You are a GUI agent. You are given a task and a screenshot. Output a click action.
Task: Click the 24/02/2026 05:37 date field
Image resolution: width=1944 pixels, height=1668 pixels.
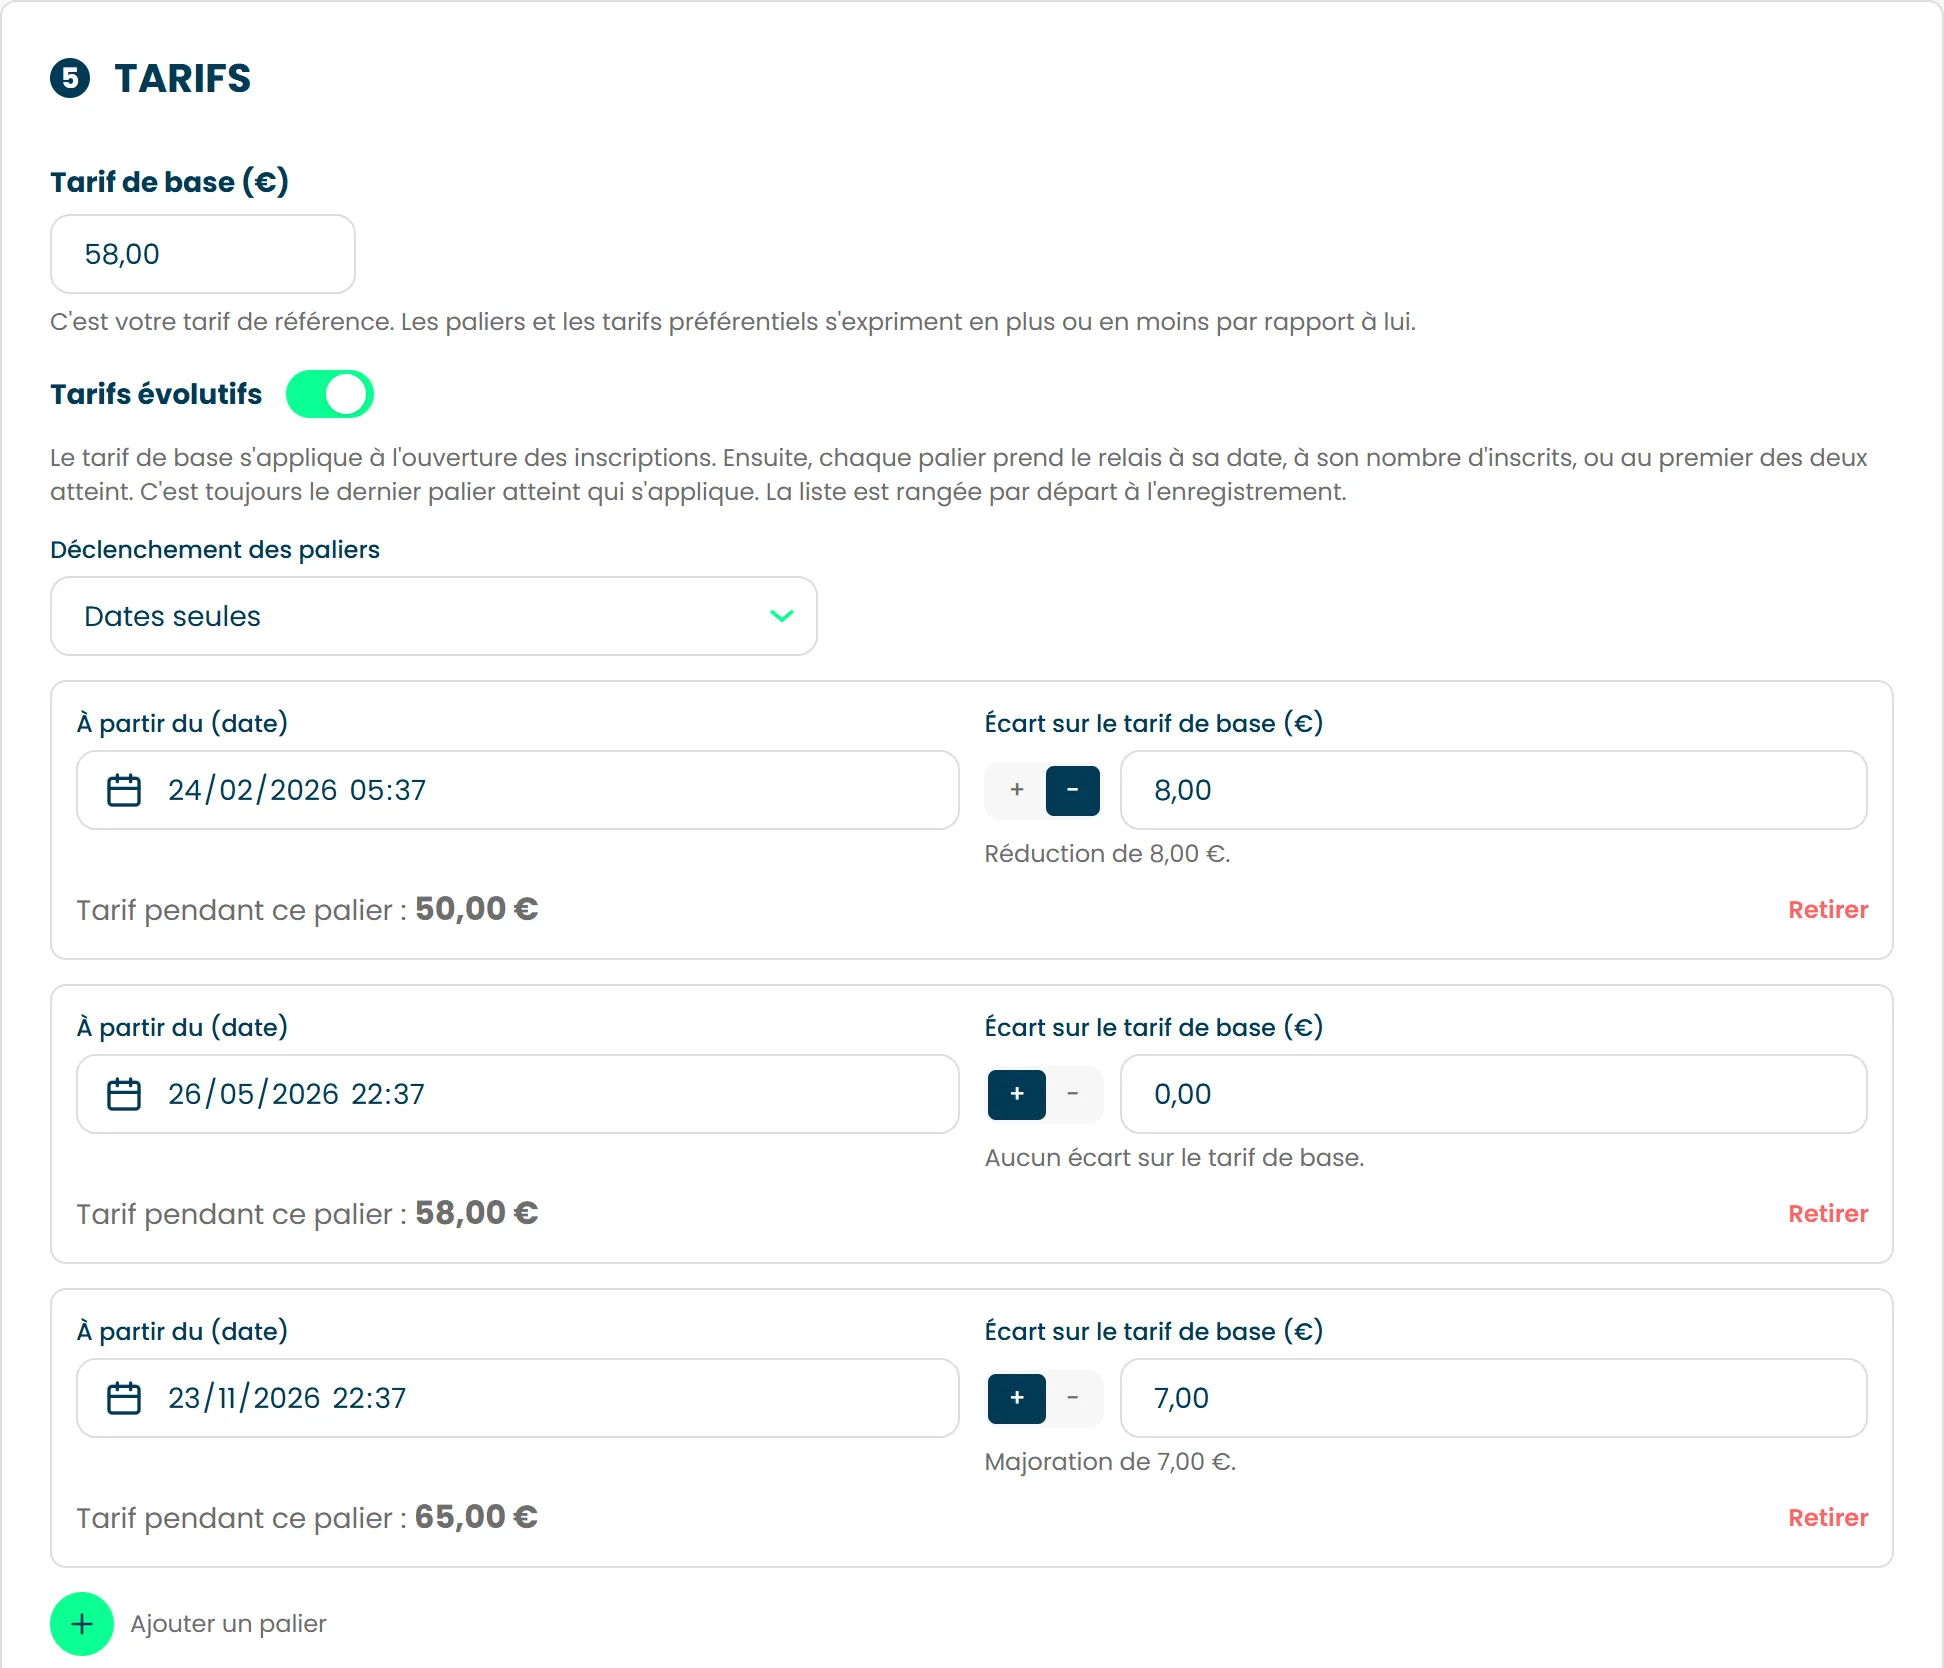518,790
